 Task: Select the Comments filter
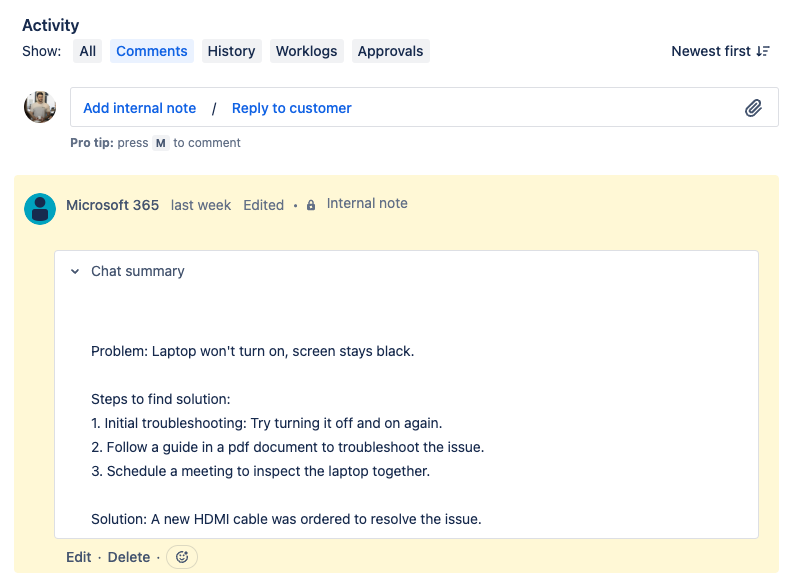coord(152,51)
